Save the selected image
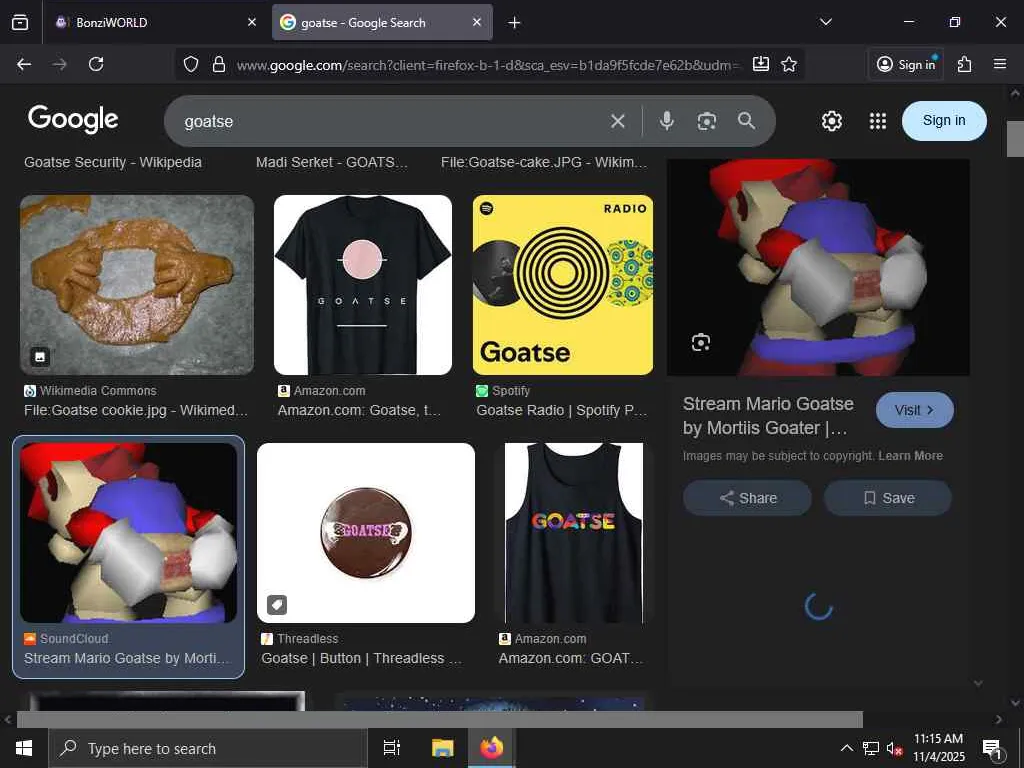Image resolution: width=1024 pixels, height=768 pixels. [888, 498]
